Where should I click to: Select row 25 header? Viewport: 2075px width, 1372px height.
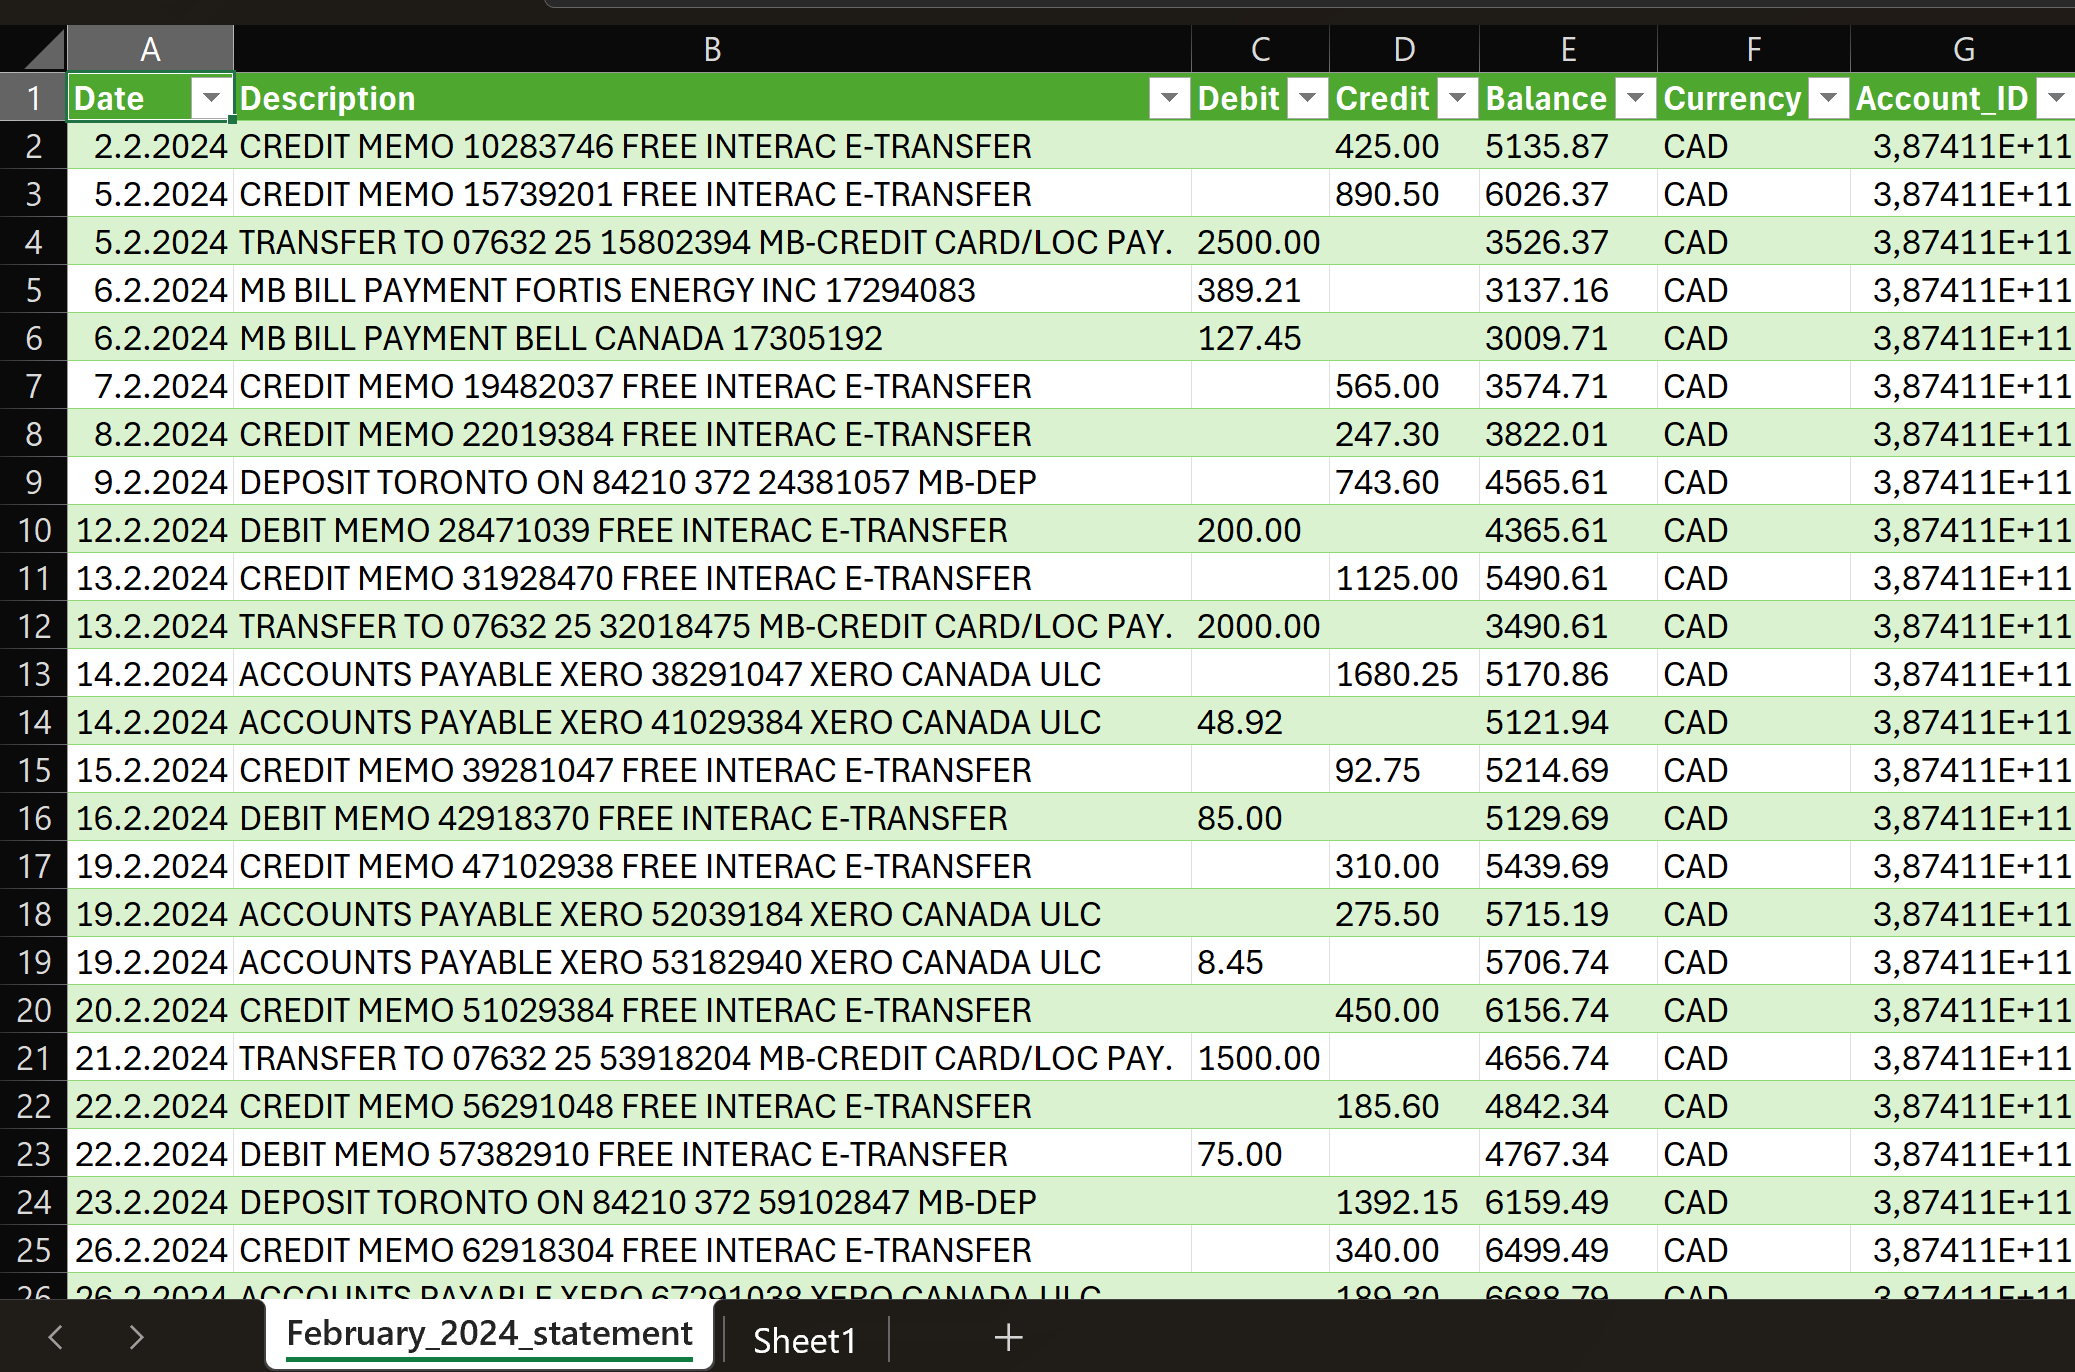click(x=34, y=1250)
